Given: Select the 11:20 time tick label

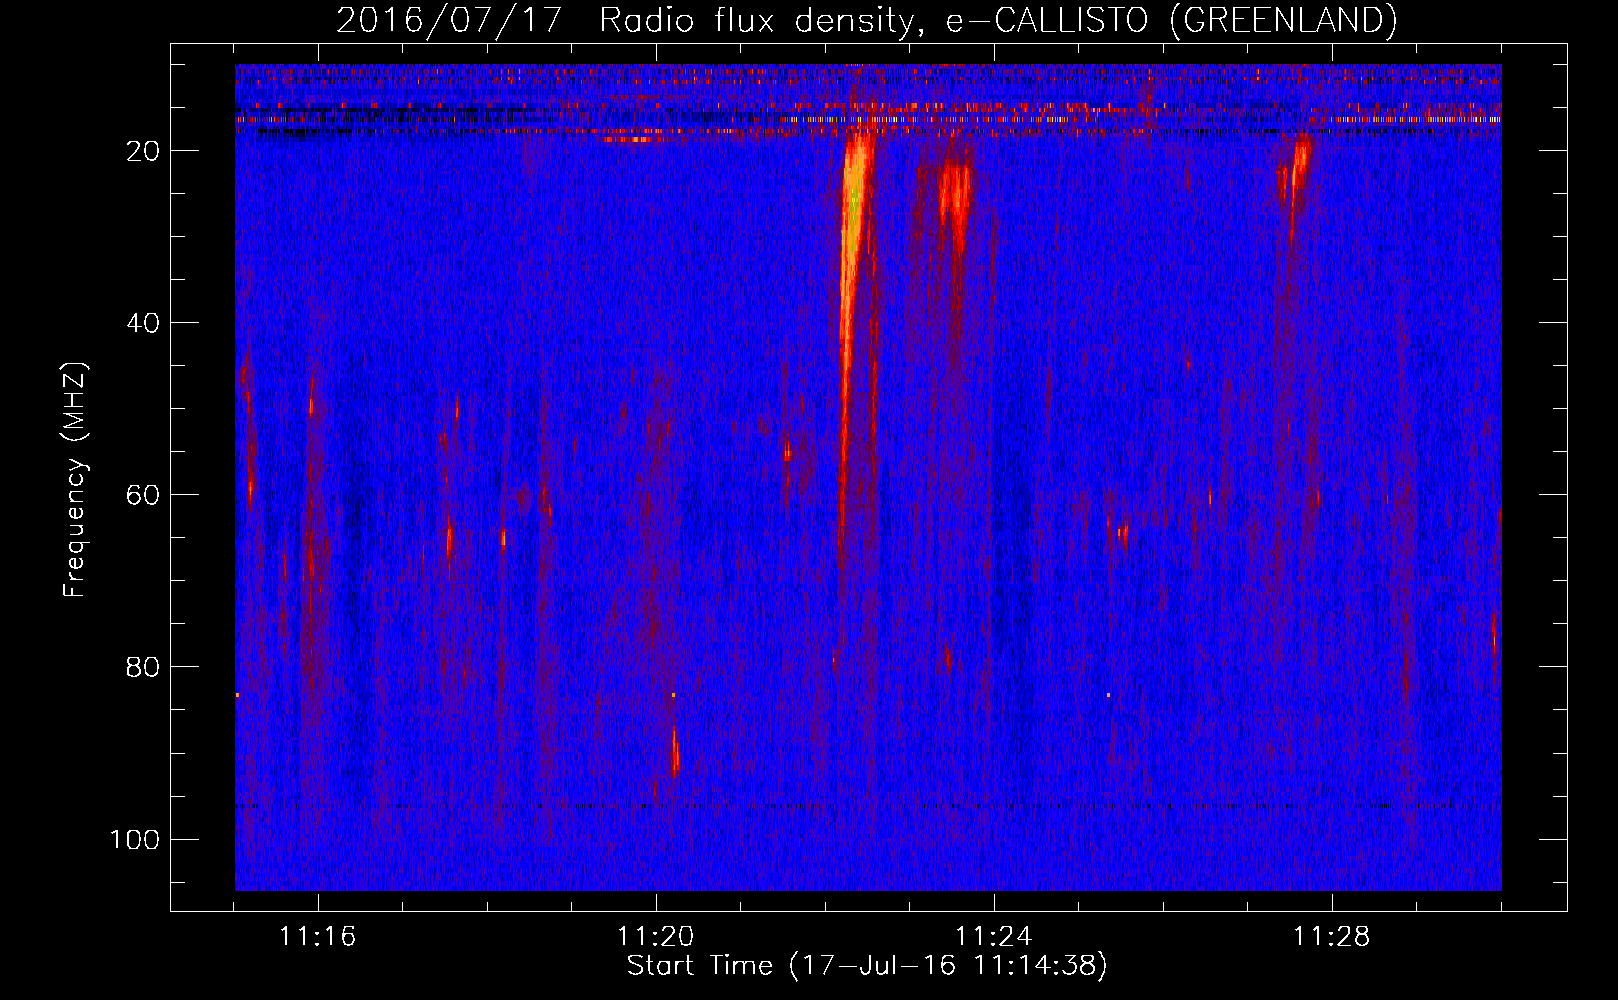Looking at the screenshot, I should 656,937.
